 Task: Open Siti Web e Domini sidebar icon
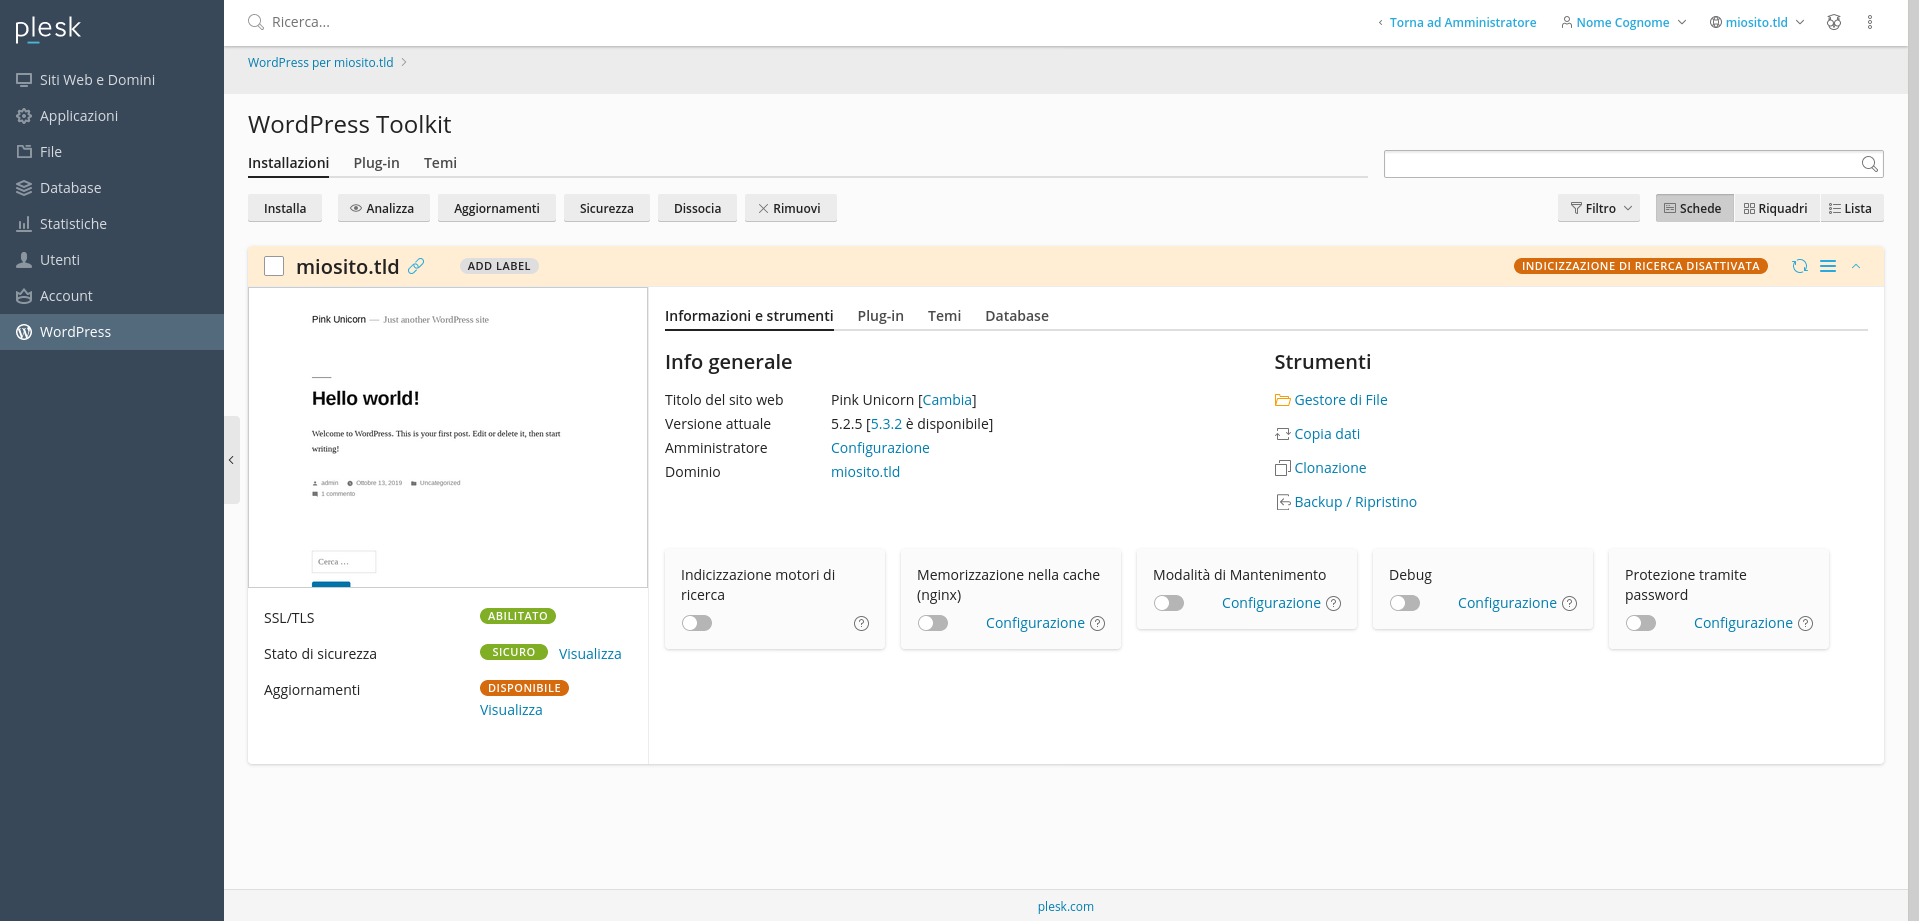pyautogui.click(x=24, y=80)
